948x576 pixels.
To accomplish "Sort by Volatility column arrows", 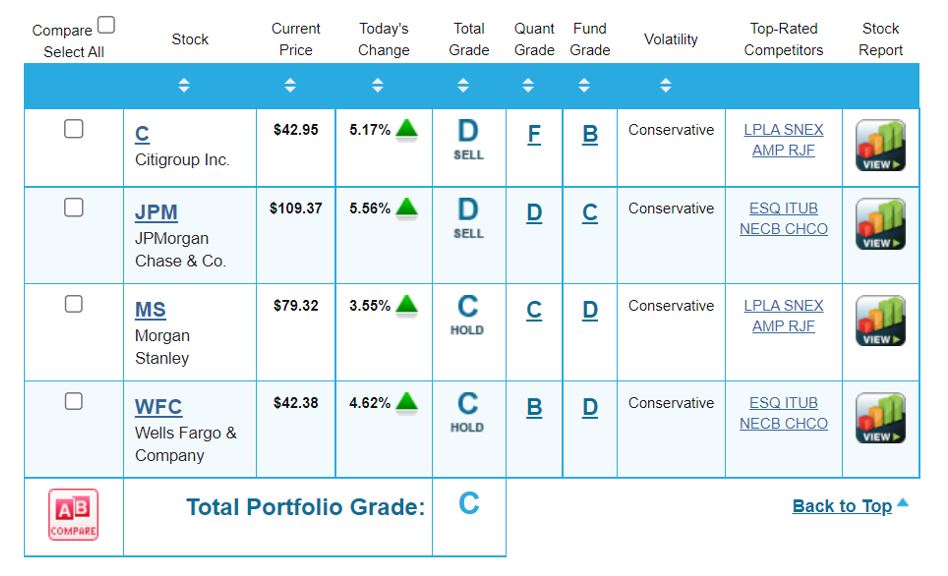I will point(666,86).
